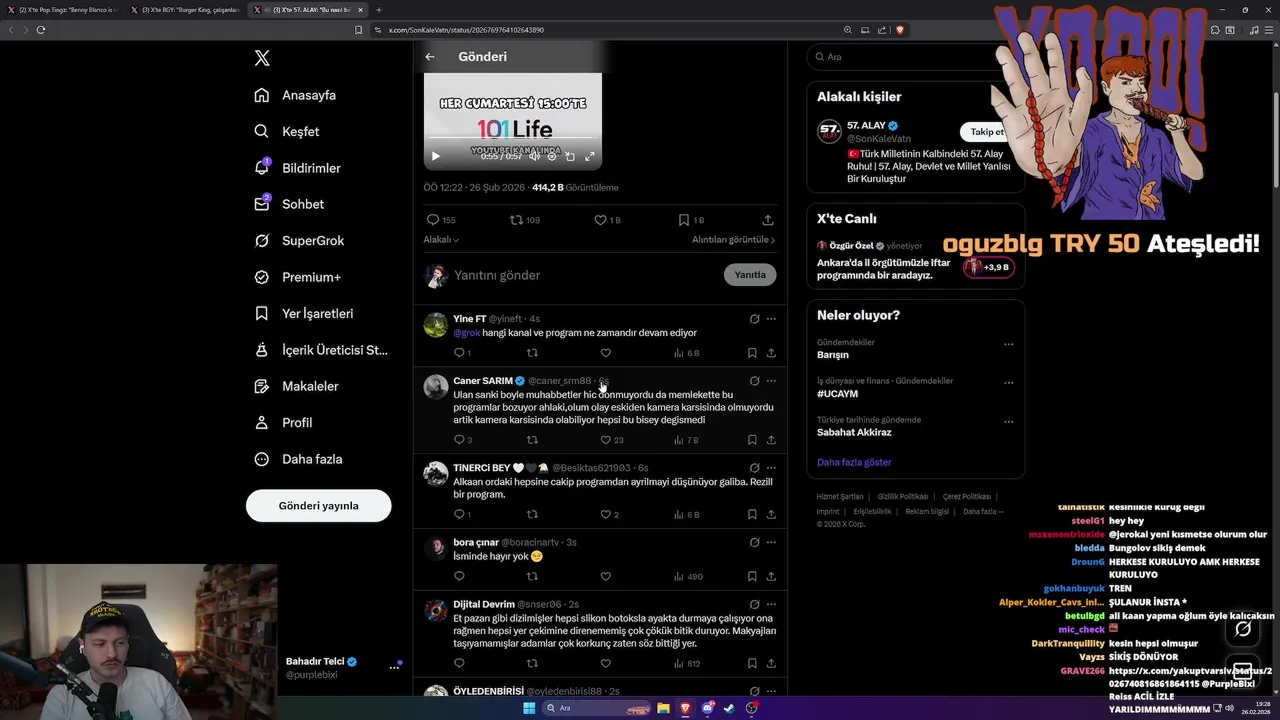Screen dimensions: 1280x720
Task: Bookmark the main post
Action: tap(691, 220)
